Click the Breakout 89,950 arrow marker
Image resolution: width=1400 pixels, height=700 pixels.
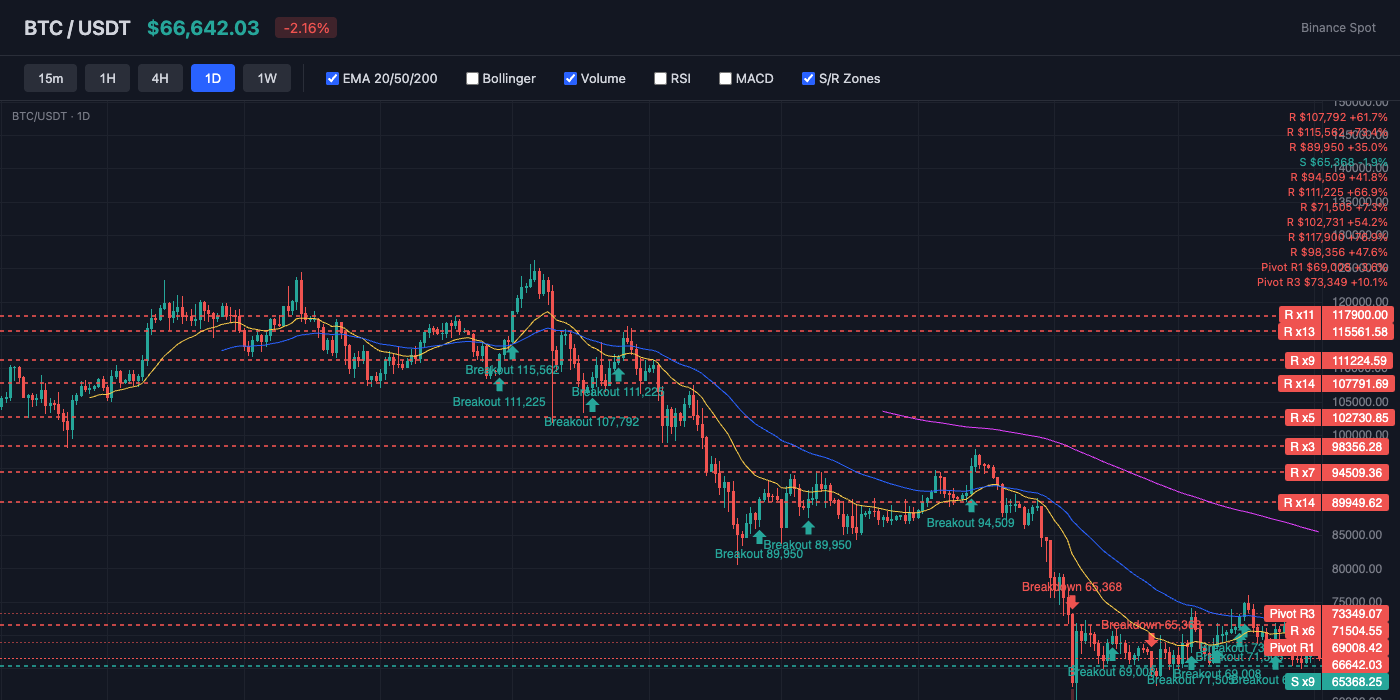pyautogui.click(x=758, y=535)
